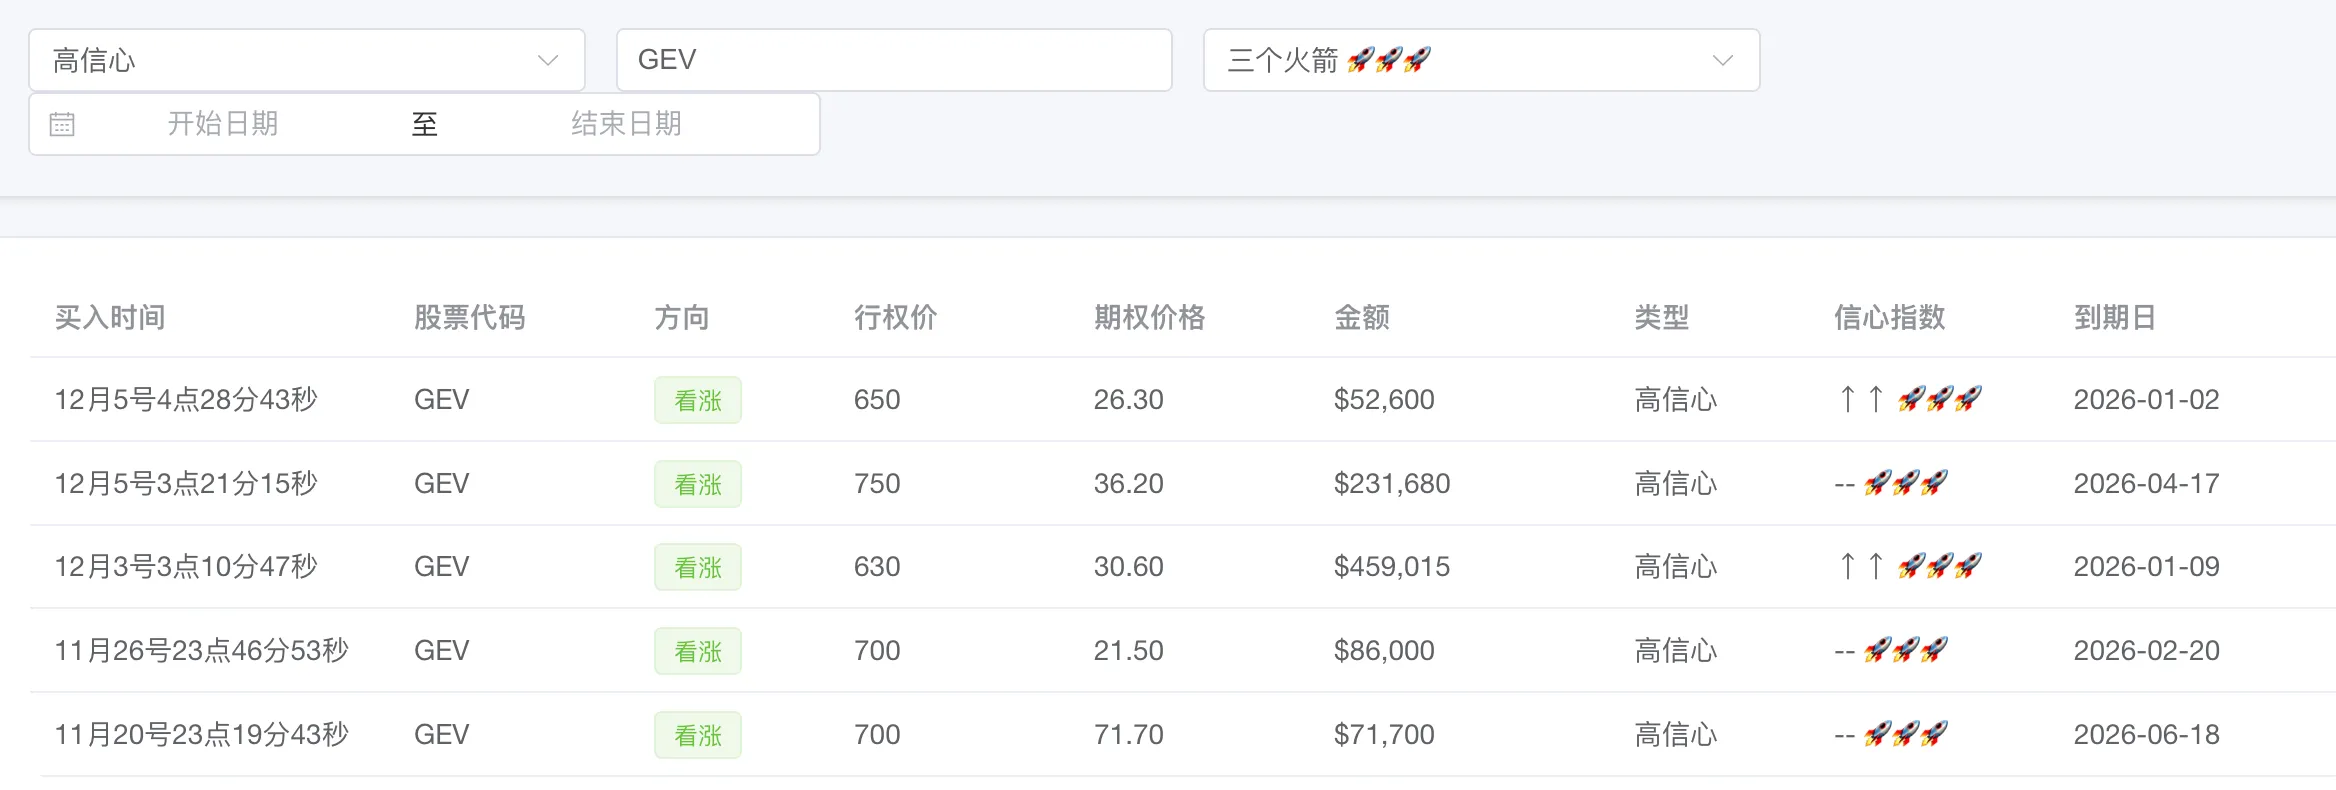Click the 信心指数 column header

[1889, 318]
